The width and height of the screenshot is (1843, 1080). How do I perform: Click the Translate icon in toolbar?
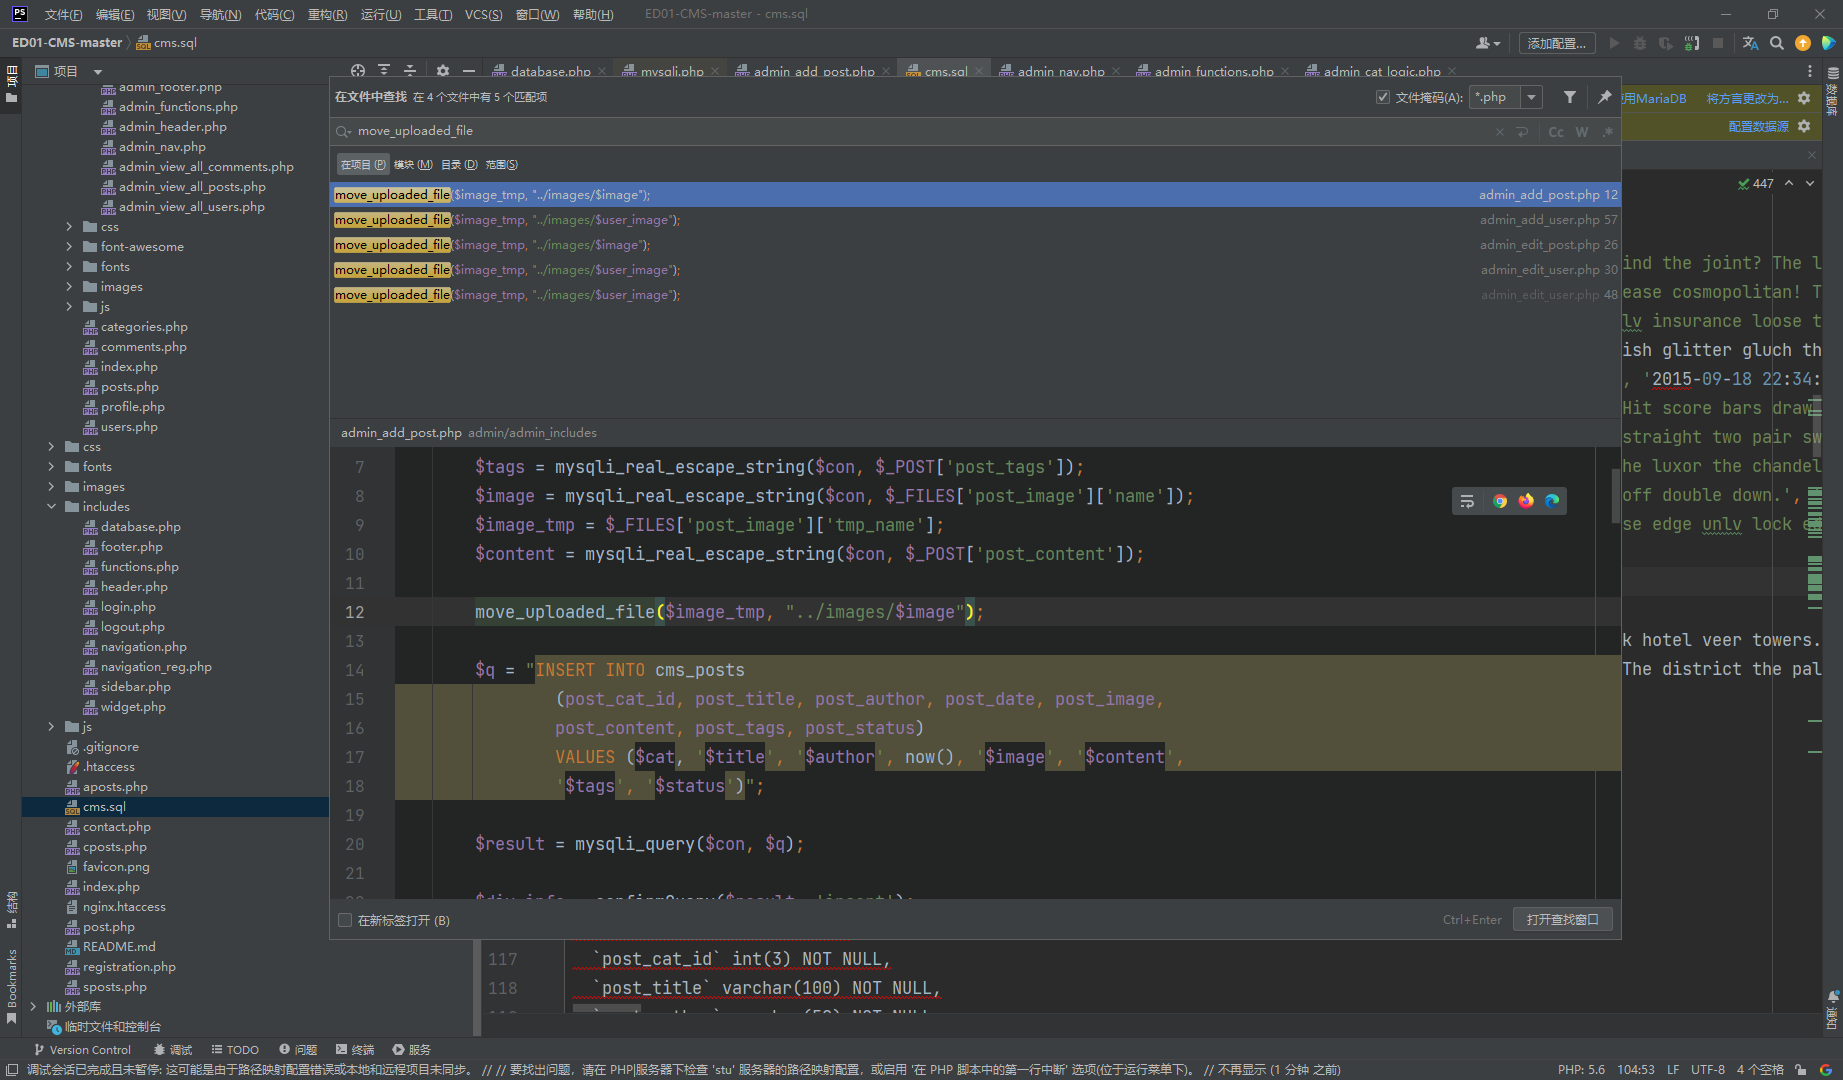tap(1750, 43)
